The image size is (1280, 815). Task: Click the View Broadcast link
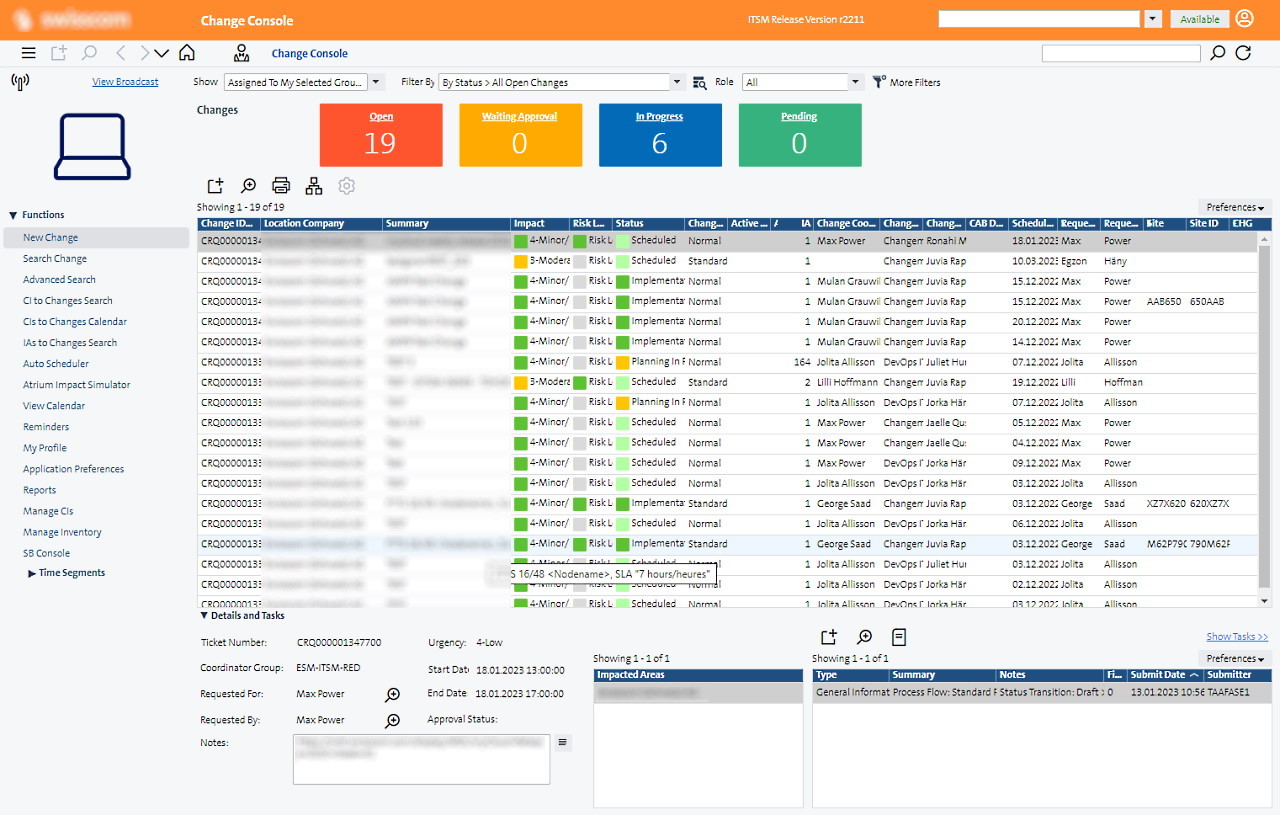(x=125, y=82)
